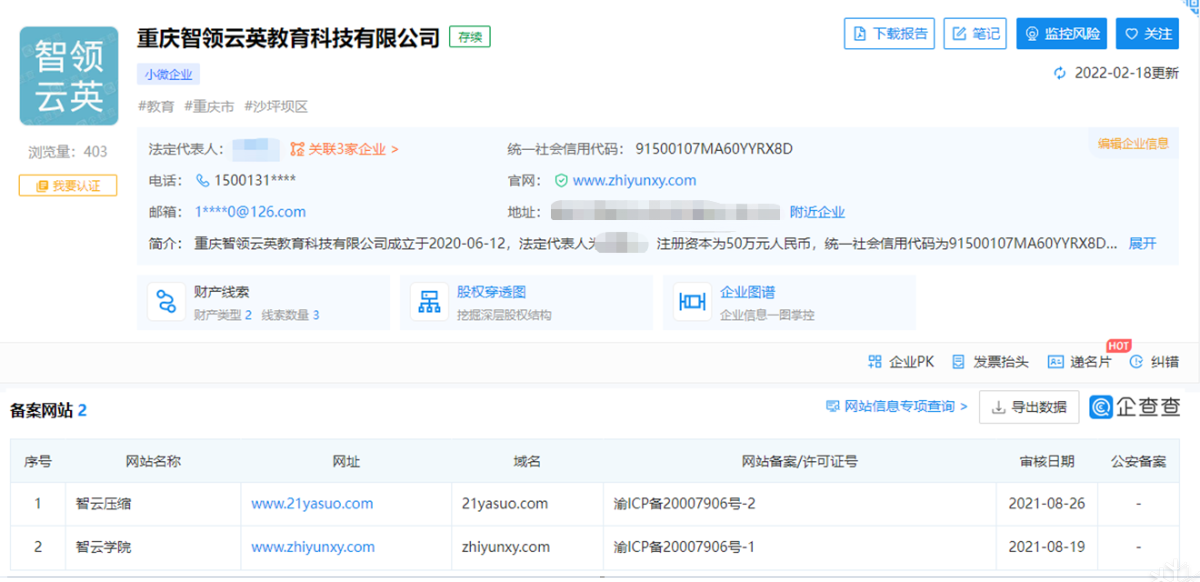Open the #重庆市 hashtag
The width and height of the screenshot is (1200, 582).
209,106
